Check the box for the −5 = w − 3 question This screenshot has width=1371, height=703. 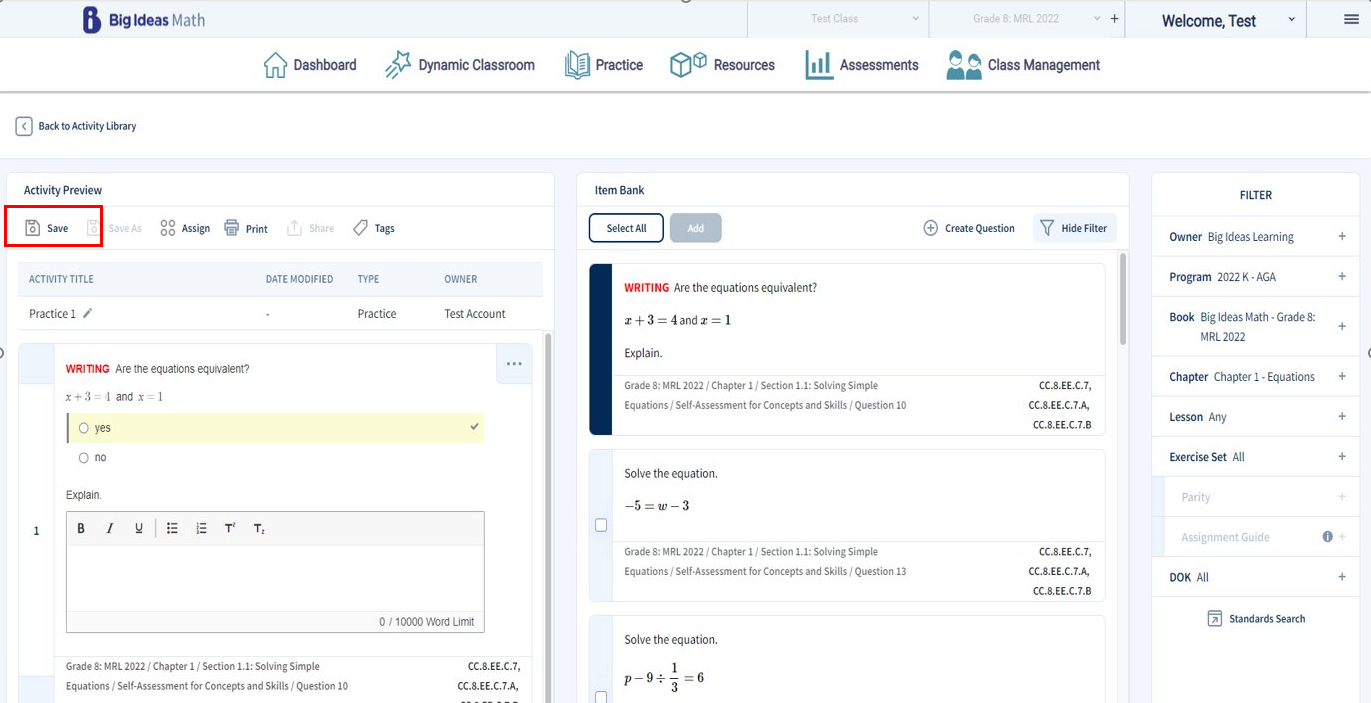click(601, 525)
